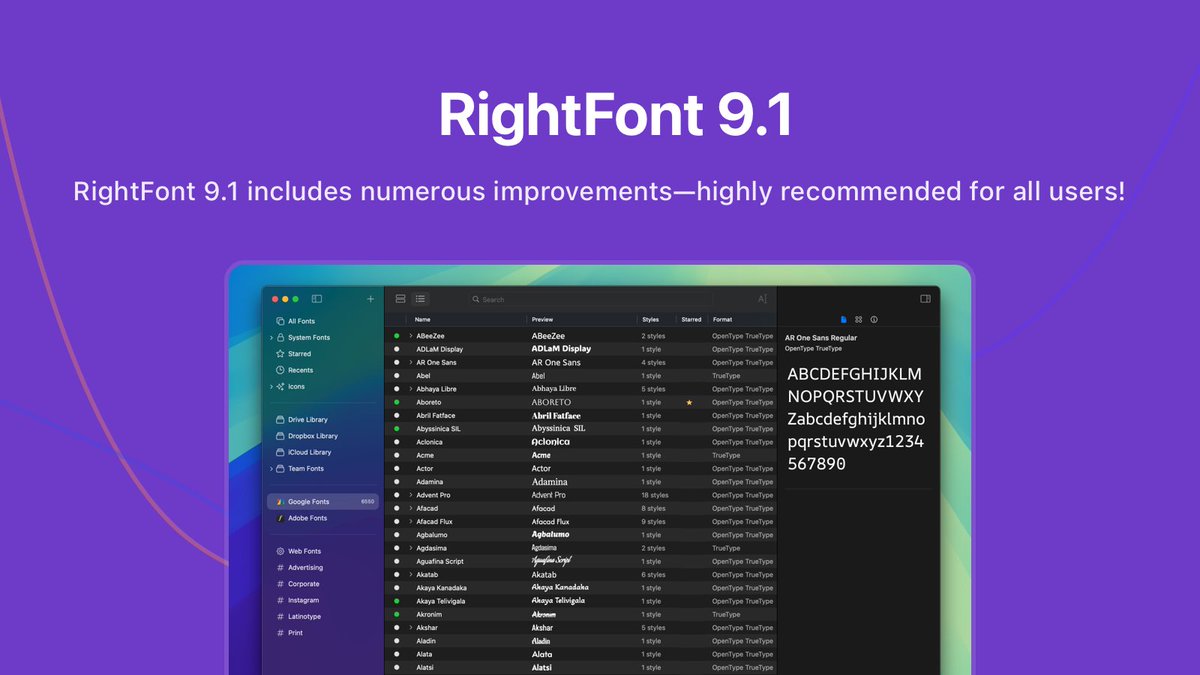Toggle activation dot for Akronim

coord(396,615)
